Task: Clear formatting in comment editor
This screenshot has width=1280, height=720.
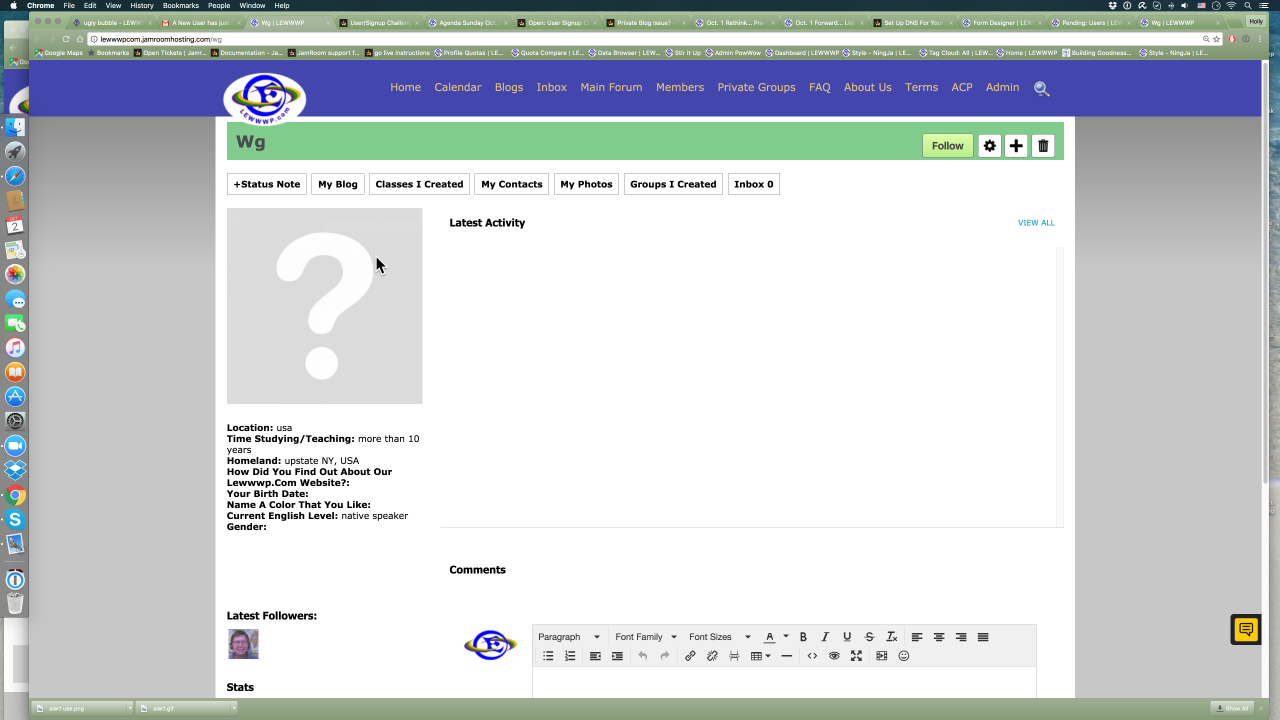Action: (x=891, y=637)
